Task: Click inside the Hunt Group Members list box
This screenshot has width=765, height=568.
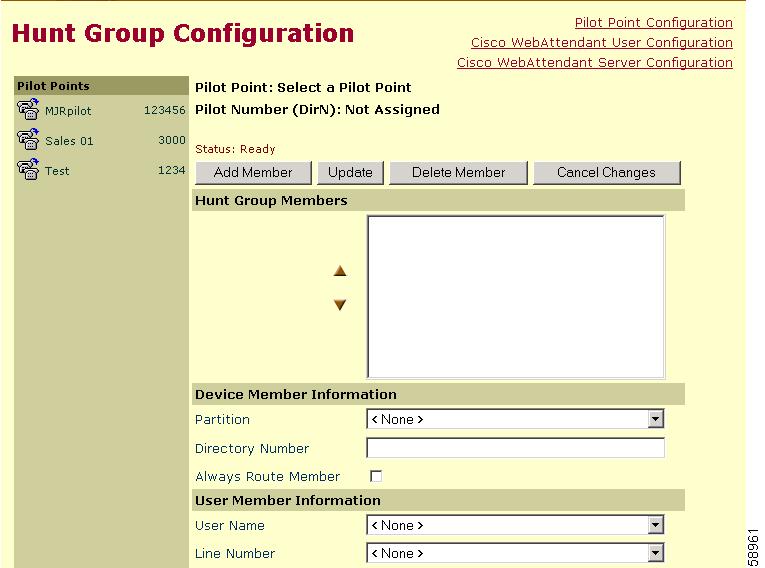Action: [516, 297]
